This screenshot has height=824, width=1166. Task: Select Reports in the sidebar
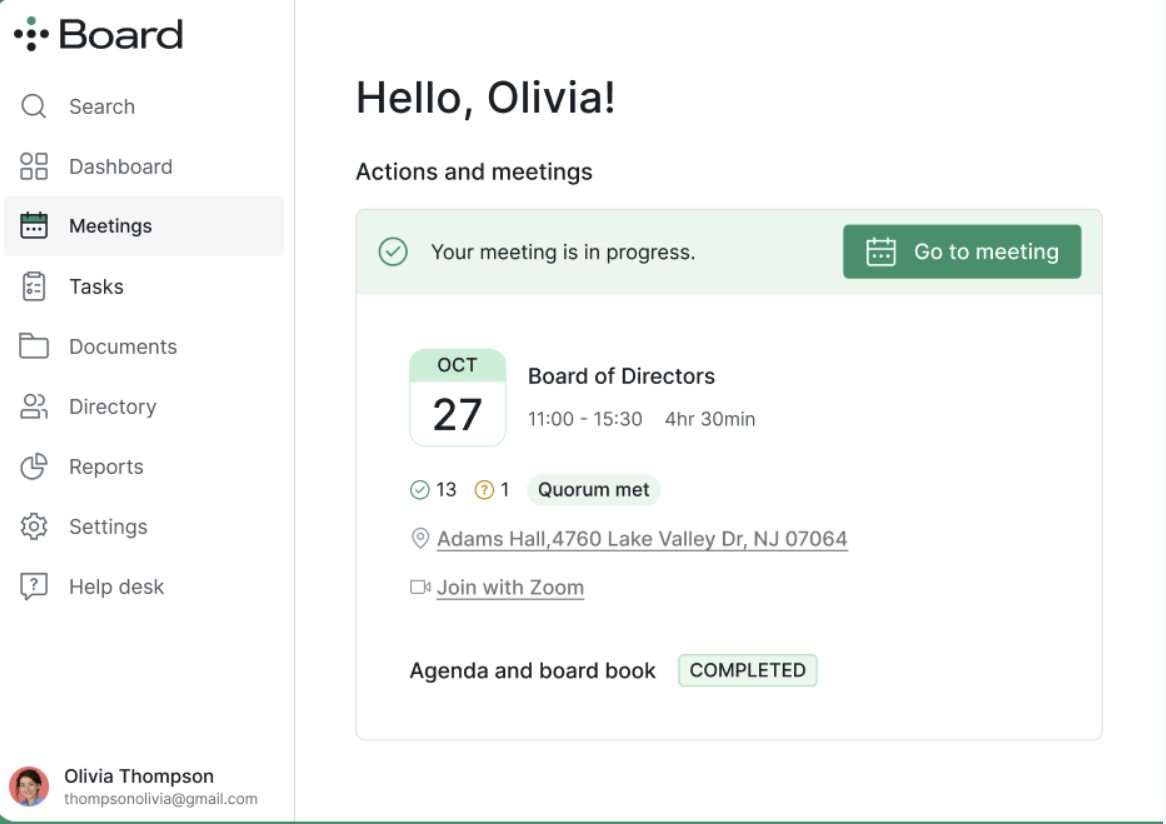(x=106, y=467)
